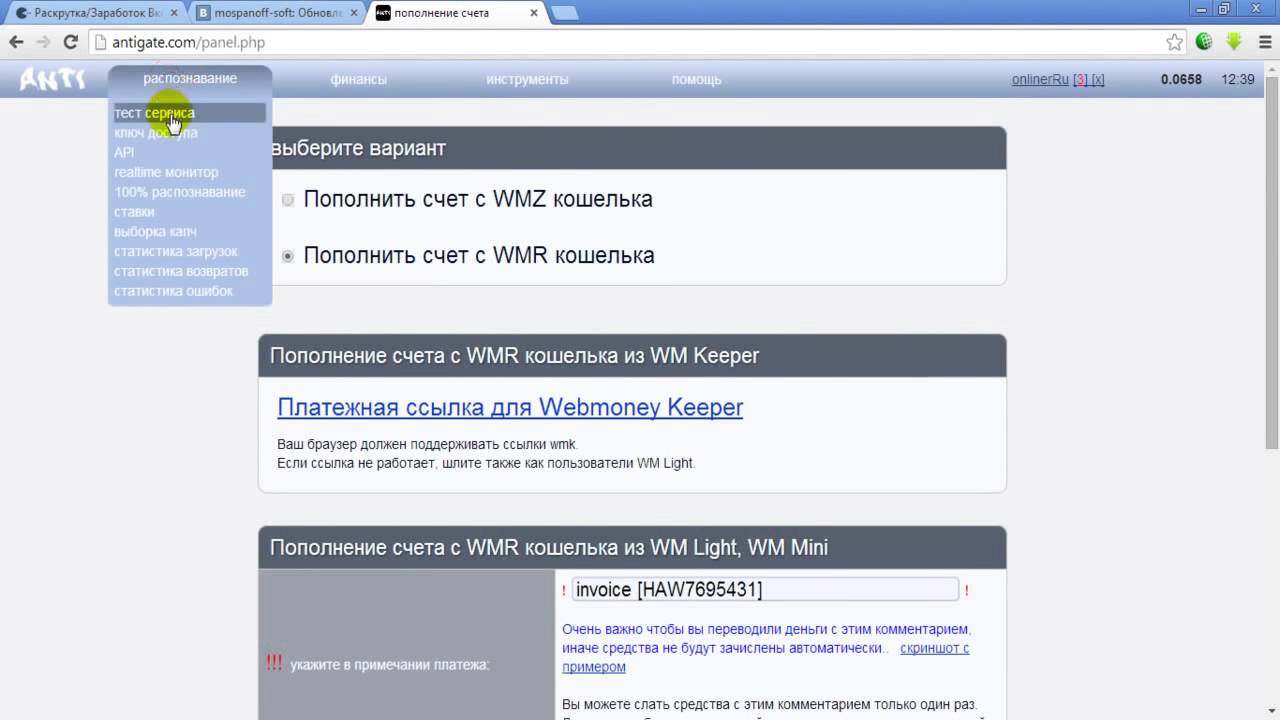Image resolution: width=1280 pixels, height=720 pixels.
Task: Select the 'API' menu entry
Action: pyautogui.click(x=124, y=152)
